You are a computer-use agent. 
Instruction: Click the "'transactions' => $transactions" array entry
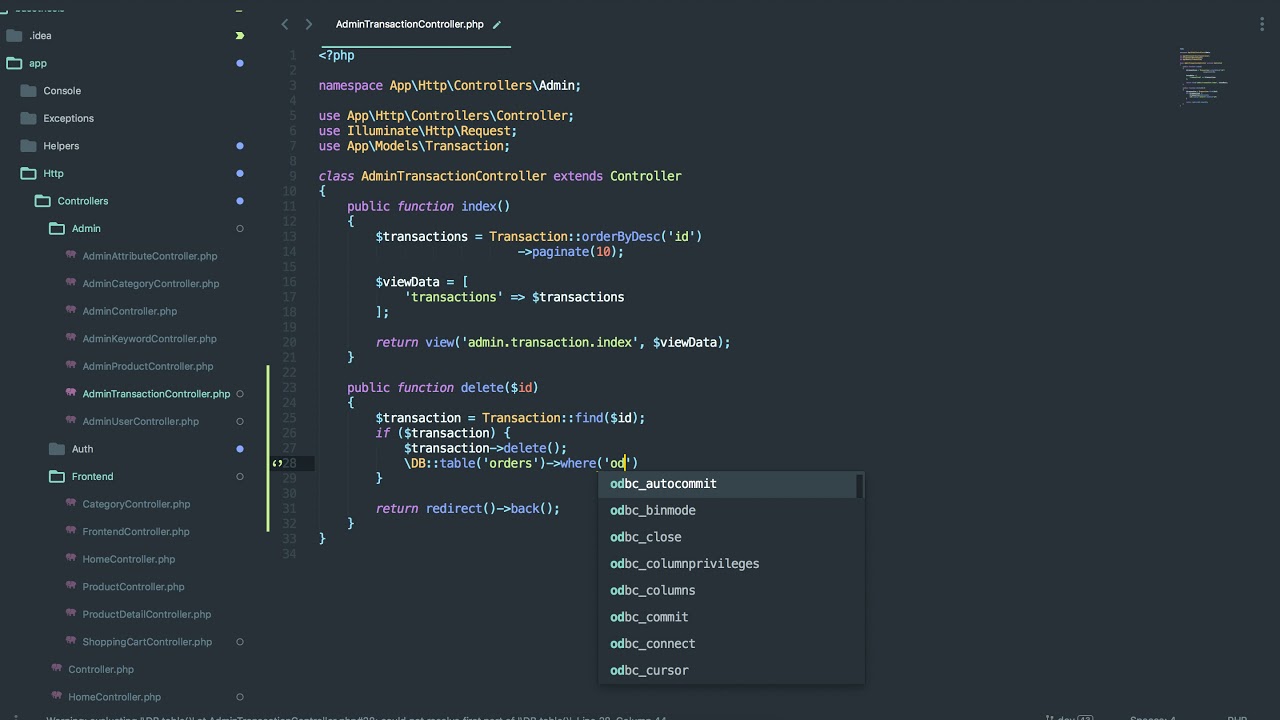coord(514,297)
